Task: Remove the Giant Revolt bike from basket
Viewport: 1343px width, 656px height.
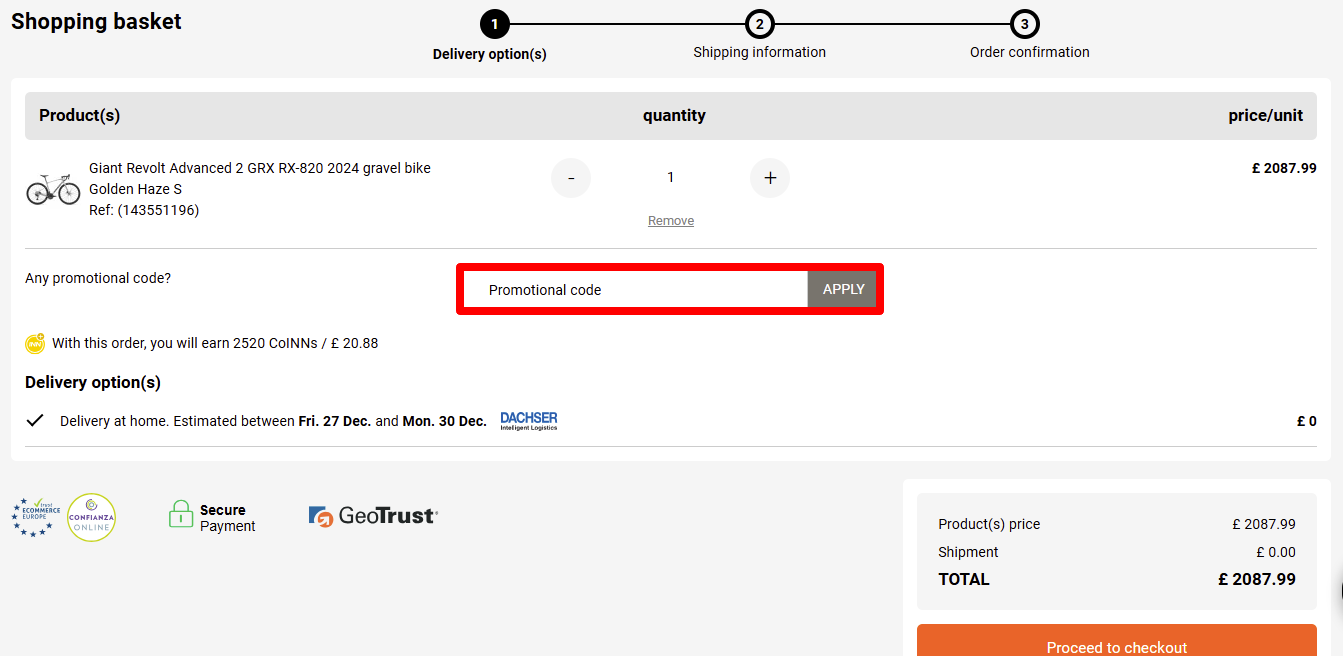Action: click(671, 221)
